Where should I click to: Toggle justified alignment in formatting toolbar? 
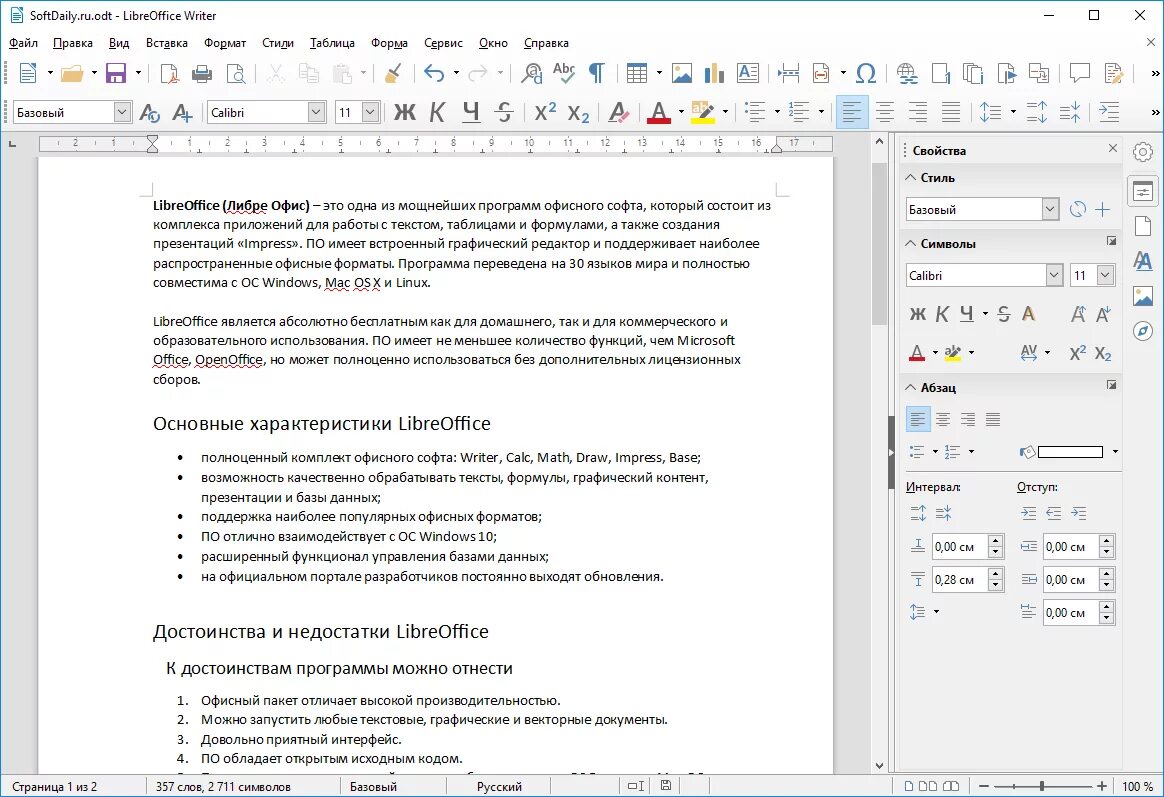951,112
